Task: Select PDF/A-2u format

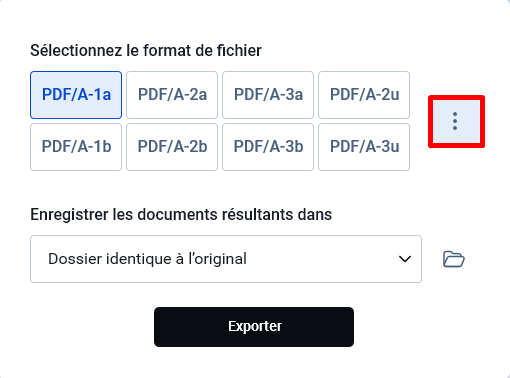Action: [364, 95]
